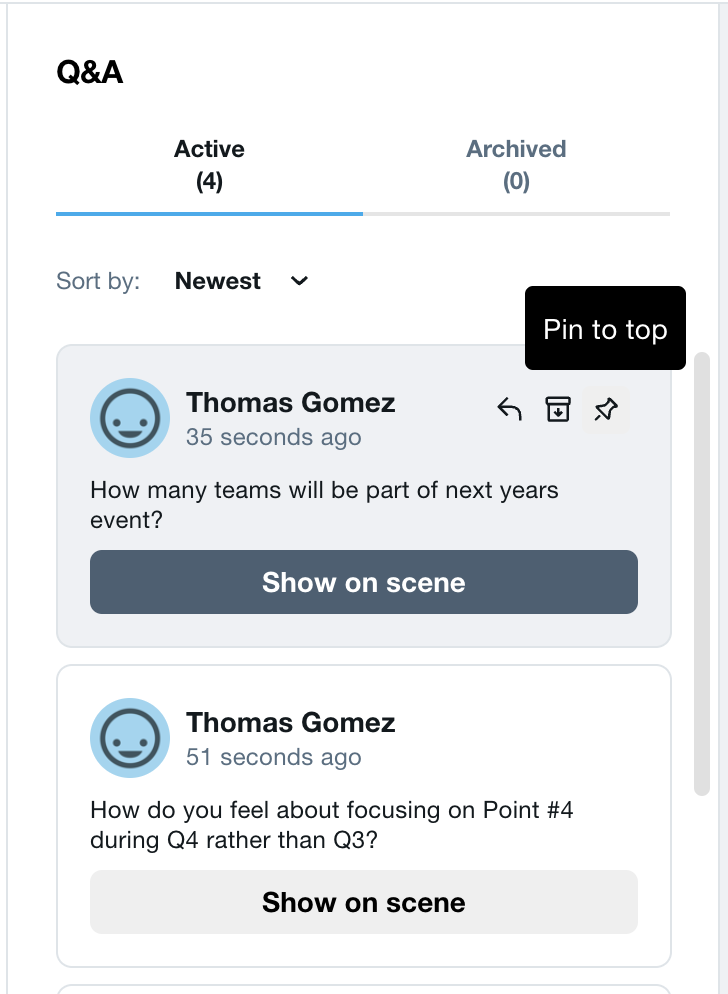Click Thomas Gomez avatar on 35 seconds question
Image resolution: width=728 pixels, height=994 pixels.
click(130, 418)
